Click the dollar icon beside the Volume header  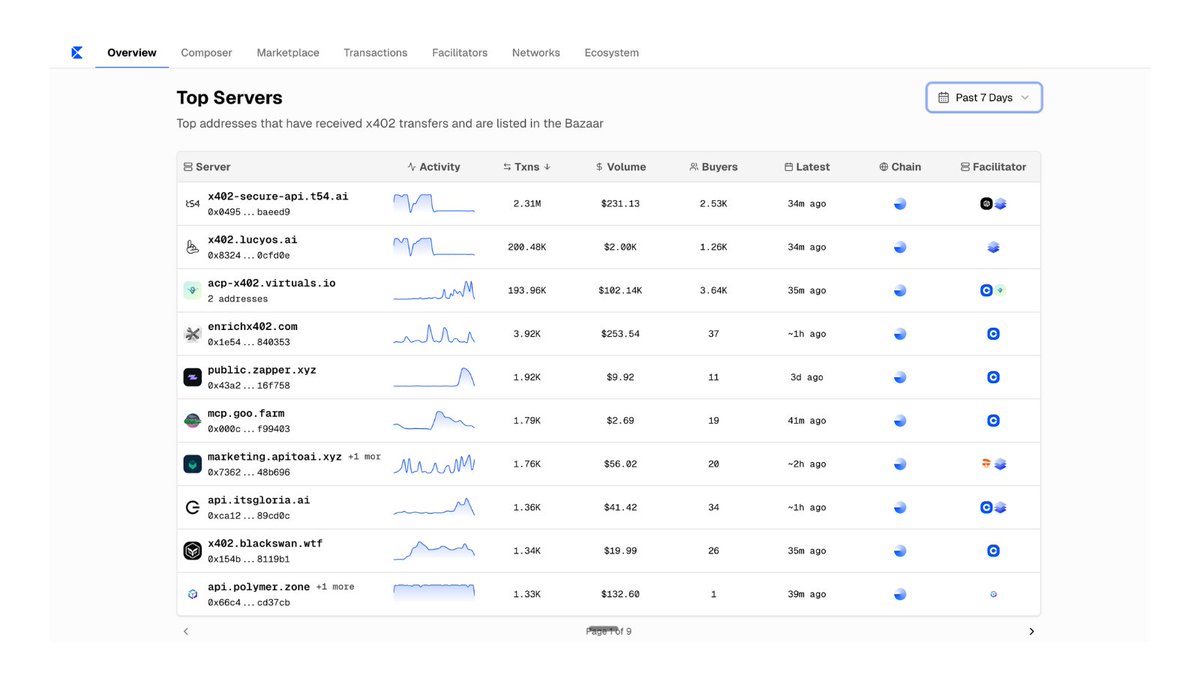click(601, 167)
